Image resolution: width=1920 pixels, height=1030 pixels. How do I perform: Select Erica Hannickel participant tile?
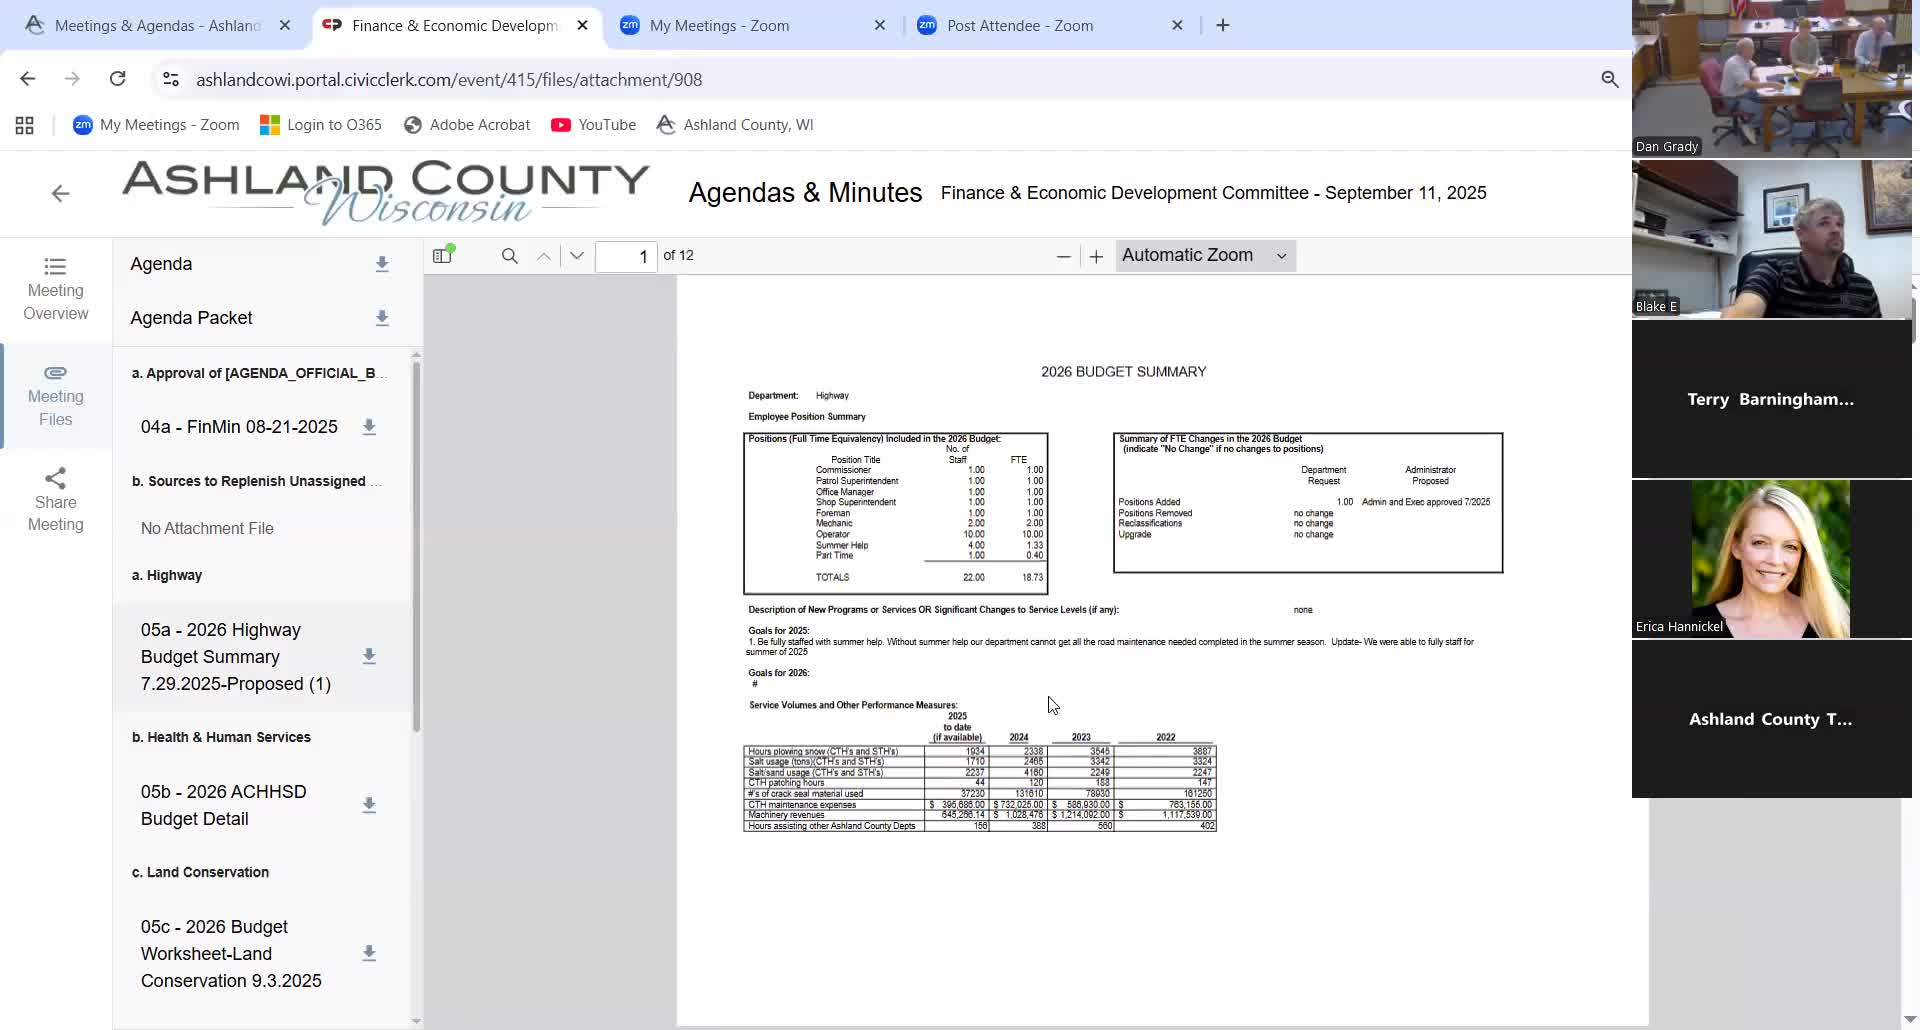[x=1771, y=559]
